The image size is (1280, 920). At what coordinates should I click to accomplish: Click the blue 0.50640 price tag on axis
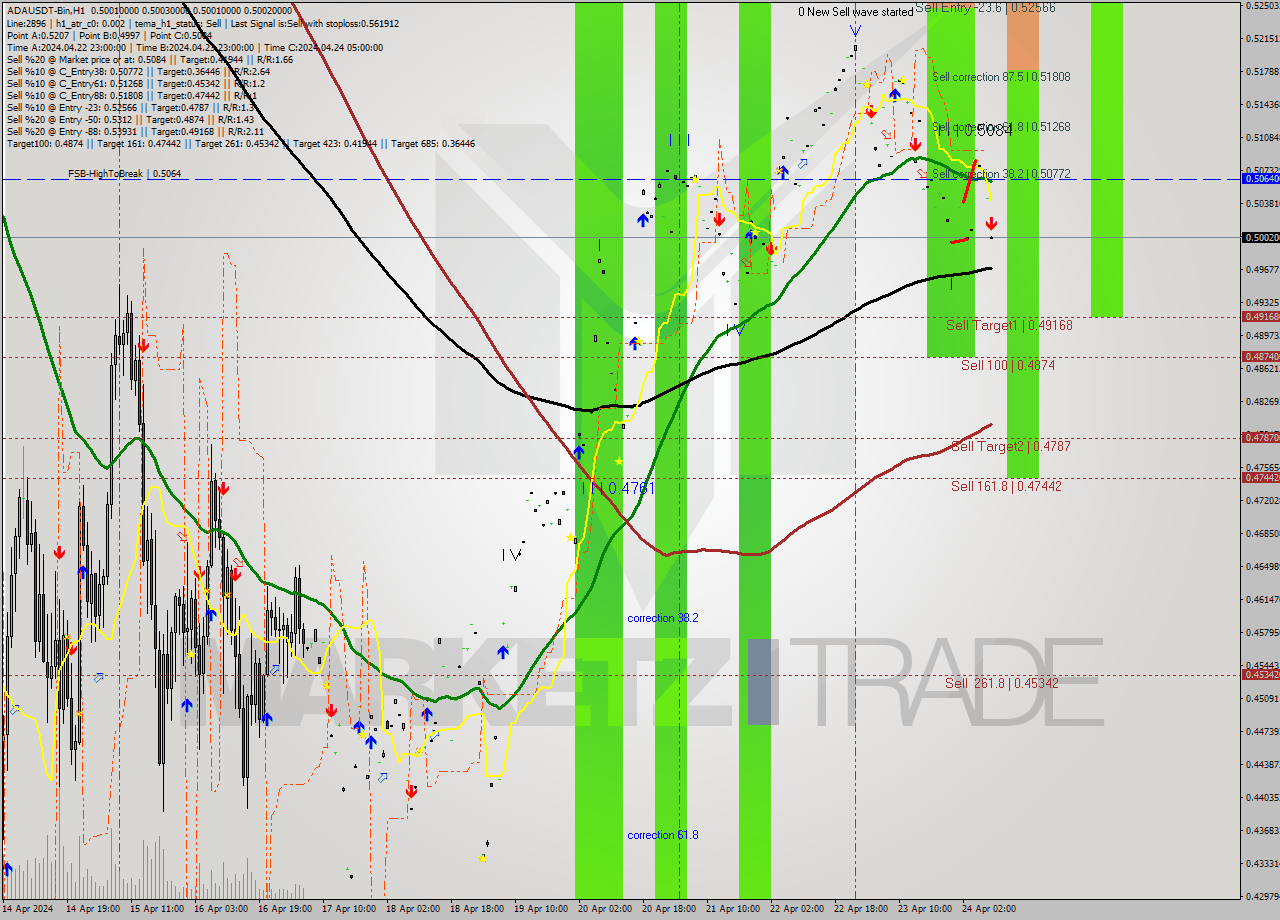click(1259, 178)
